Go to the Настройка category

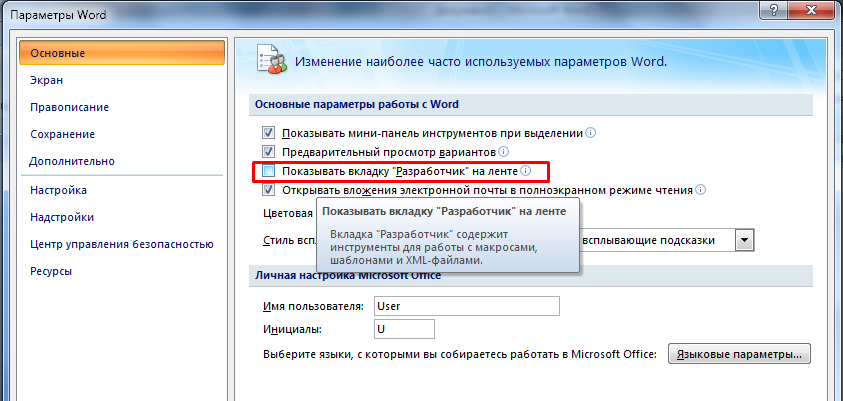(59, 190)
